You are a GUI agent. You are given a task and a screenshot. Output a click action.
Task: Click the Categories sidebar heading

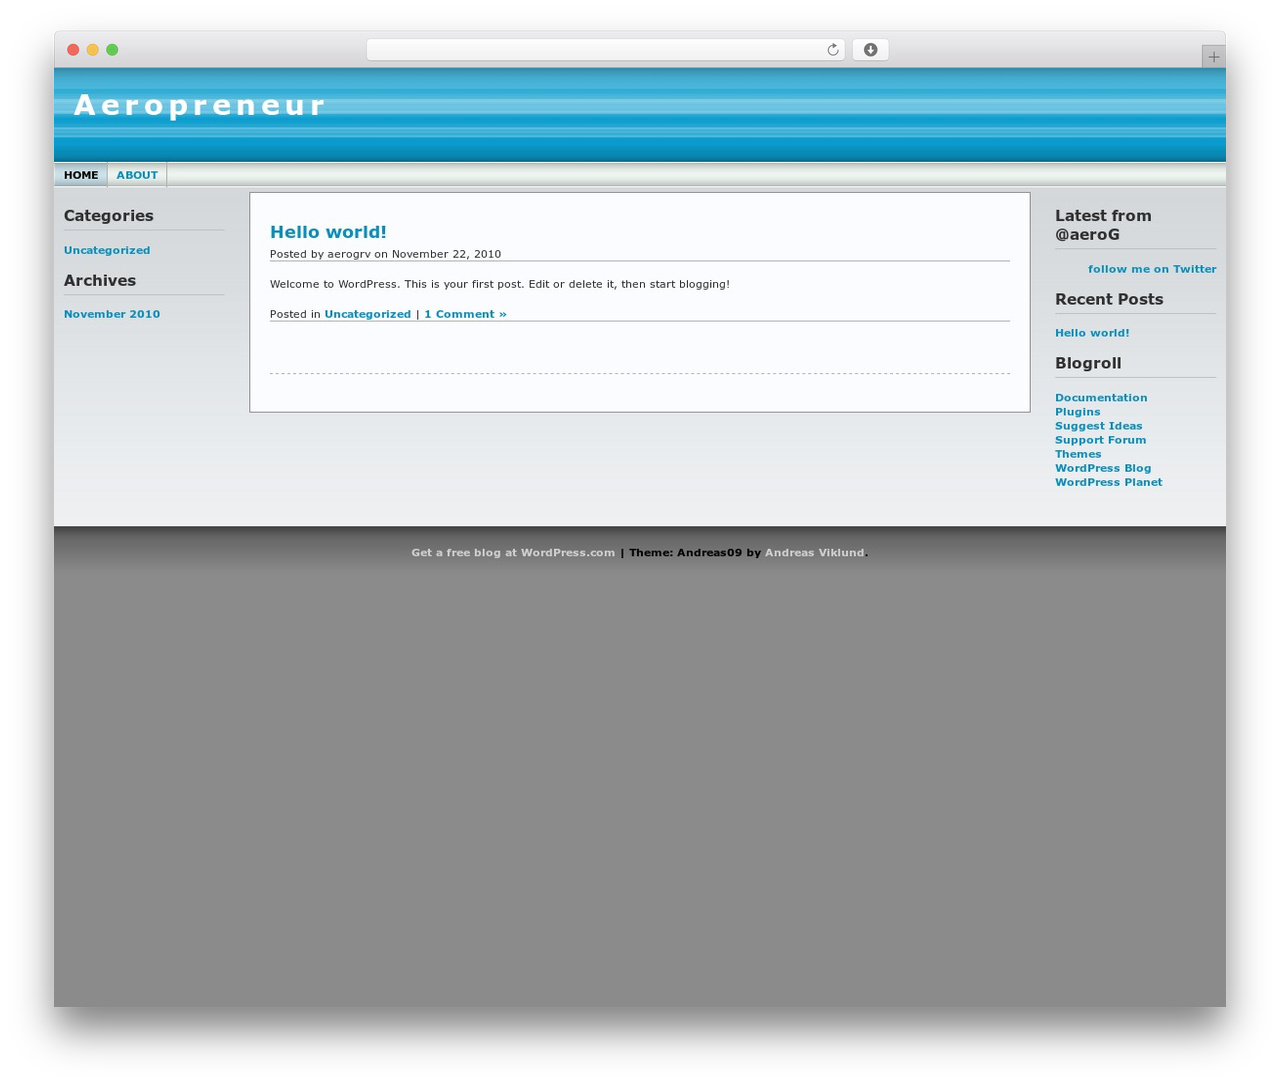(109, 216)
